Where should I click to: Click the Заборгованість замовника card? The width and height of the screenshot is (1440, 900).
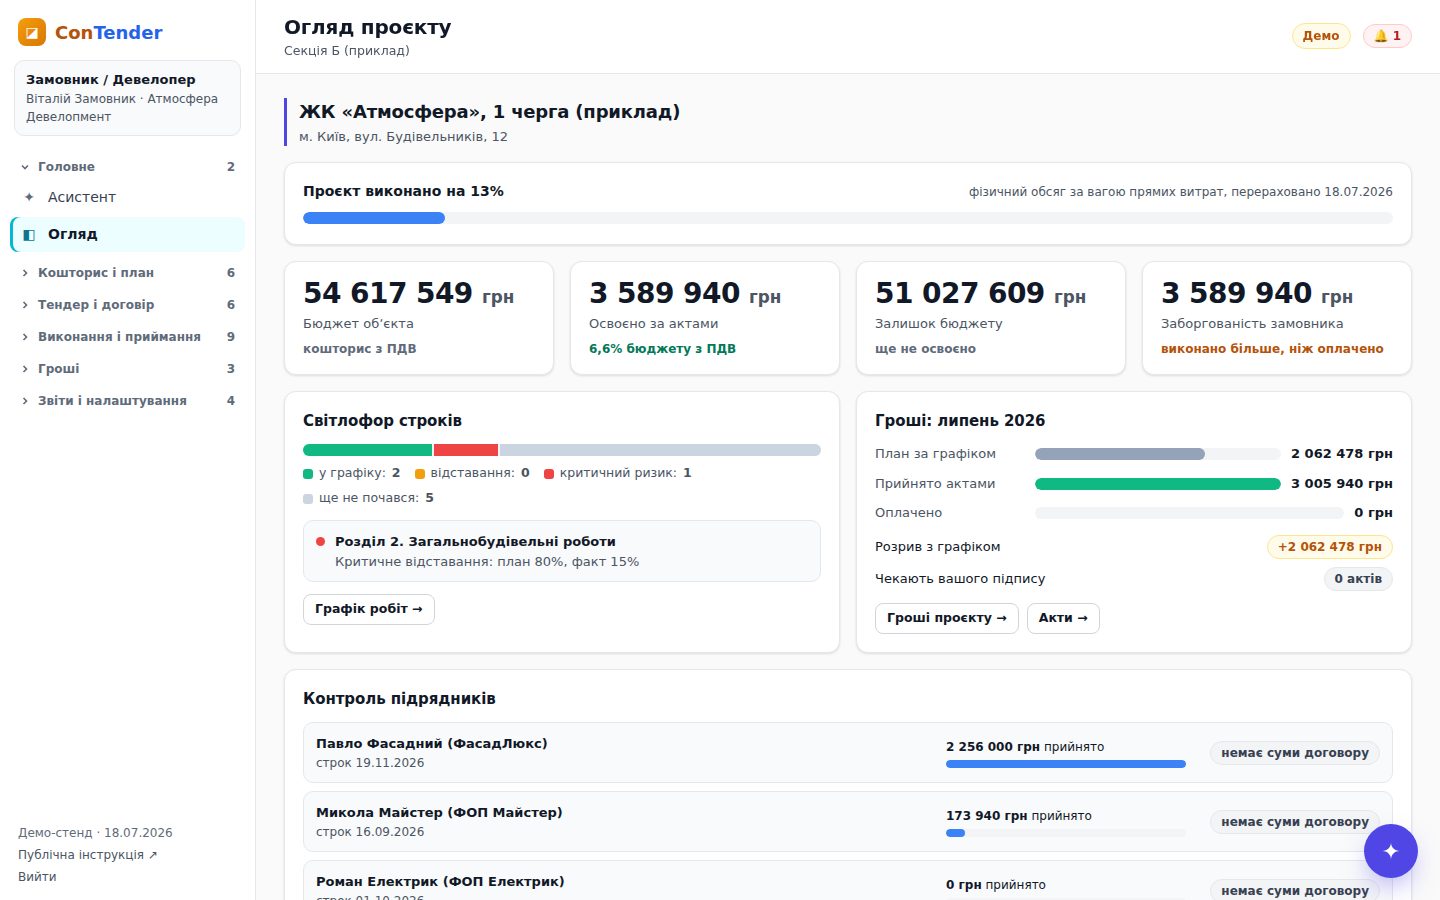(x=1277, y=318)
